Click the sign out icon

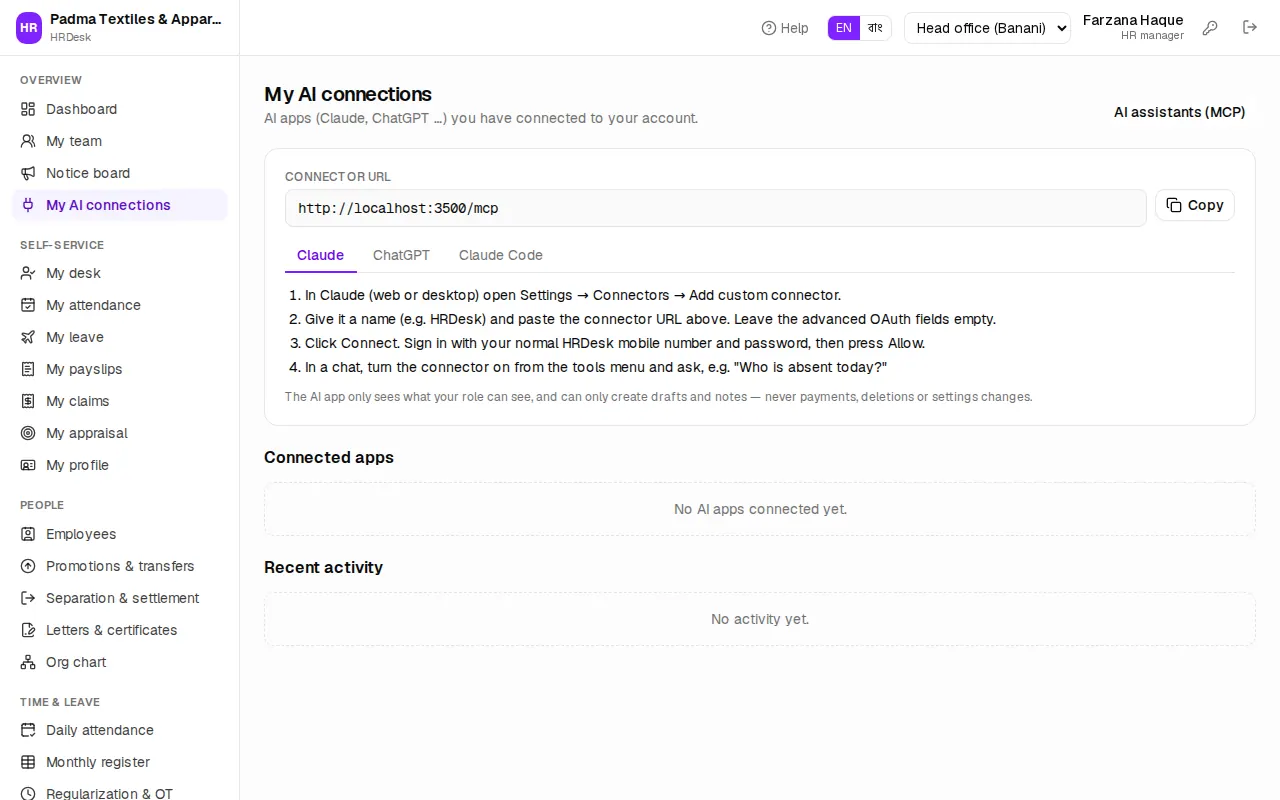click(1250, 28)
